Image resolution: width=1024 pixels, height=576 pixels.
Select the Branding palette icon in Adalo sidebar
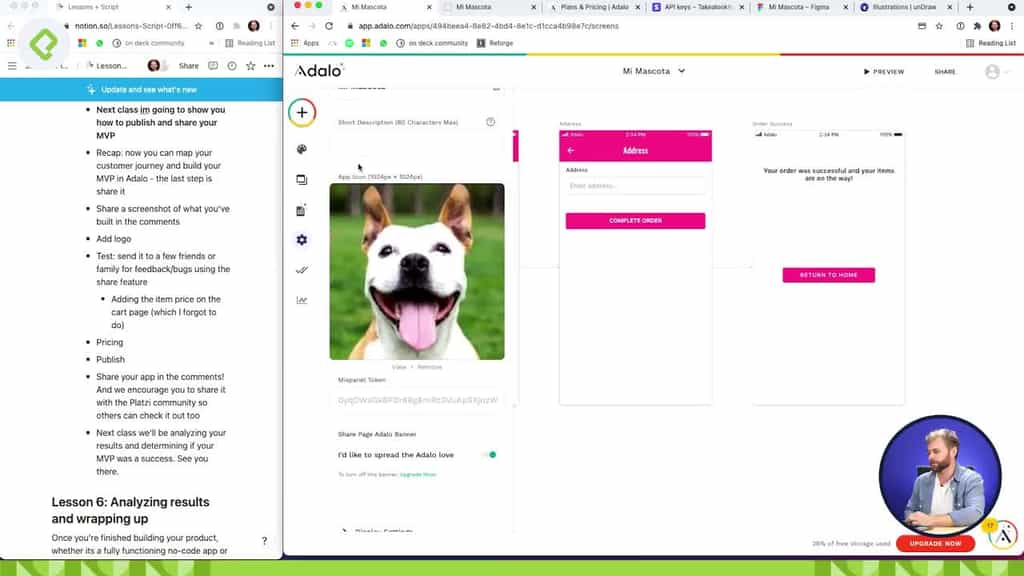(x=302, y=148)
